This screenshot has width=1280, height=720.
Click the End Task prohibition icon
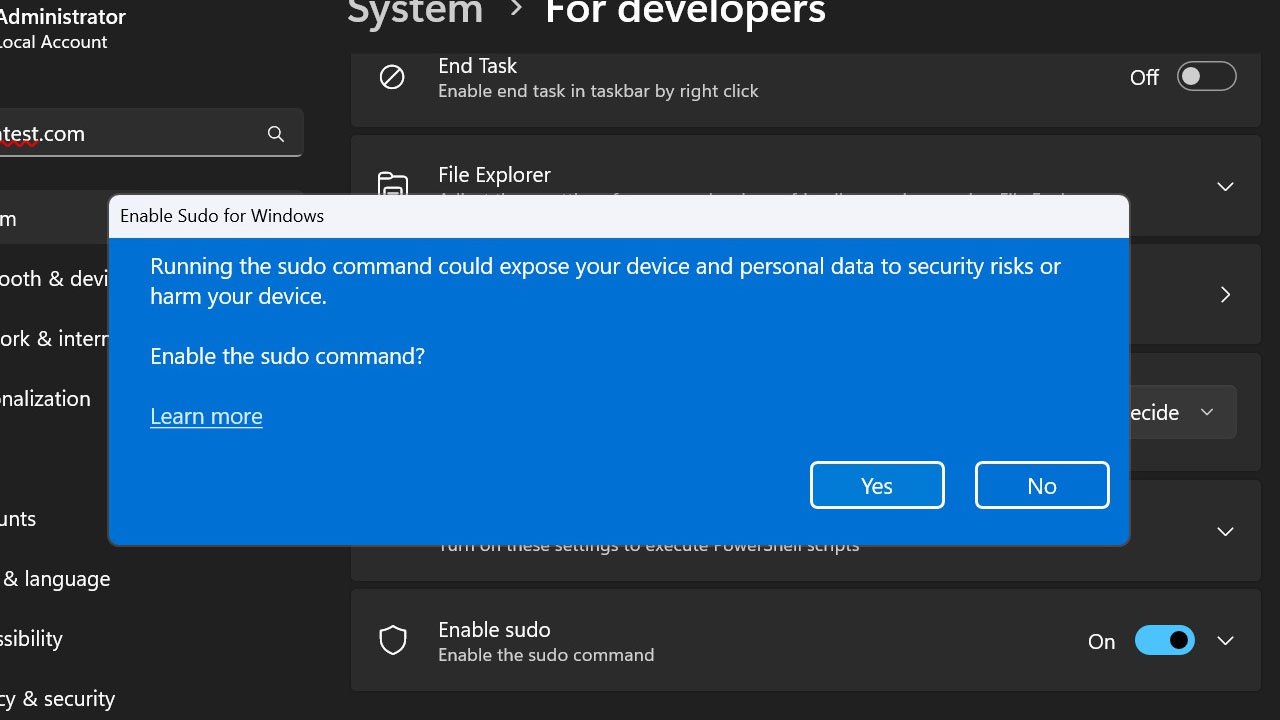[x=392, y=76]
